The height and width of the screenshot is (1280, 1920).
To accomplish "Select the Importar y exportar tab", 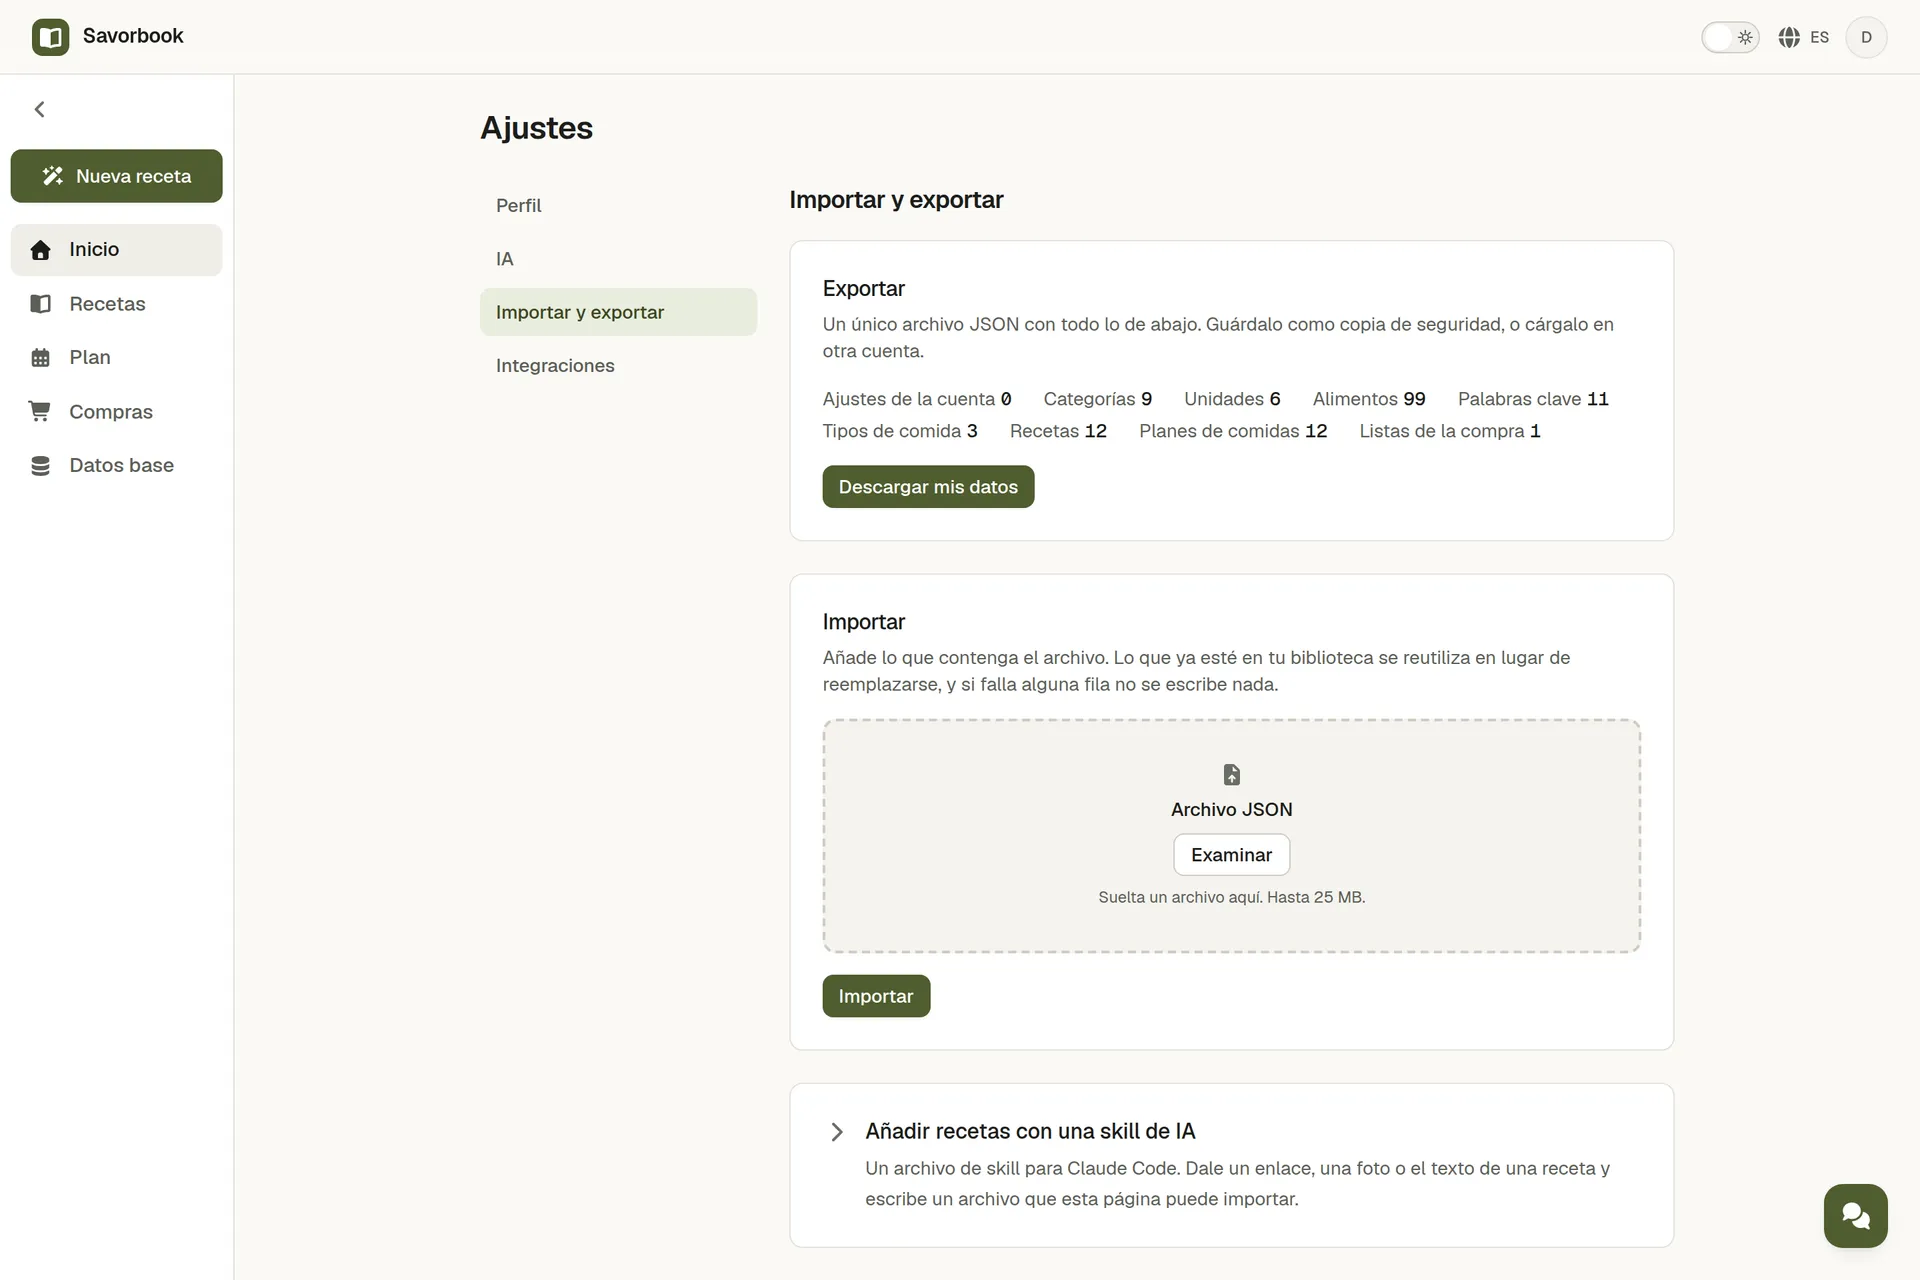I will (618, 312).
